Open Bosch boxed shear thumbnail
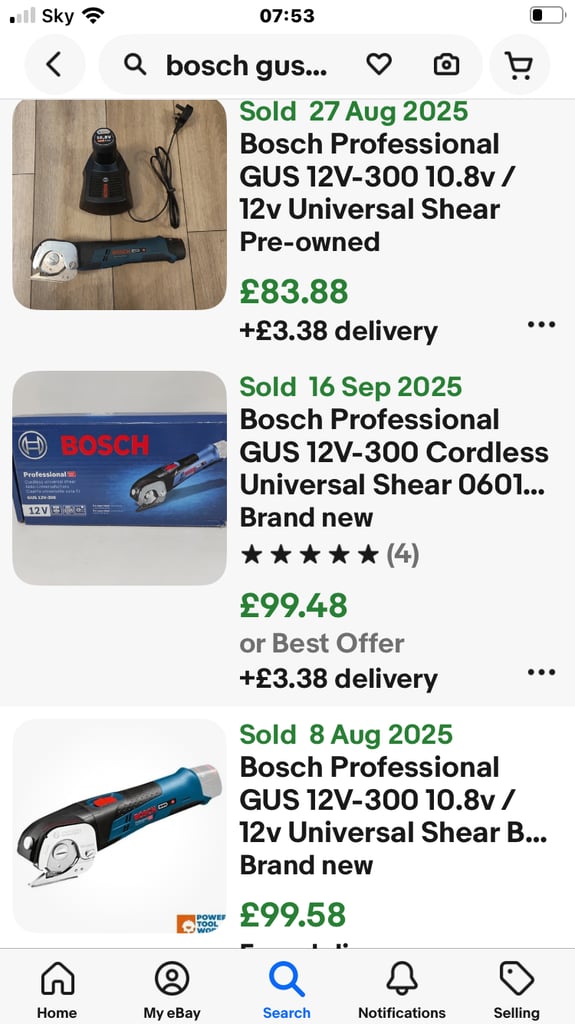 pyautogui.click(x=120, y=478)
